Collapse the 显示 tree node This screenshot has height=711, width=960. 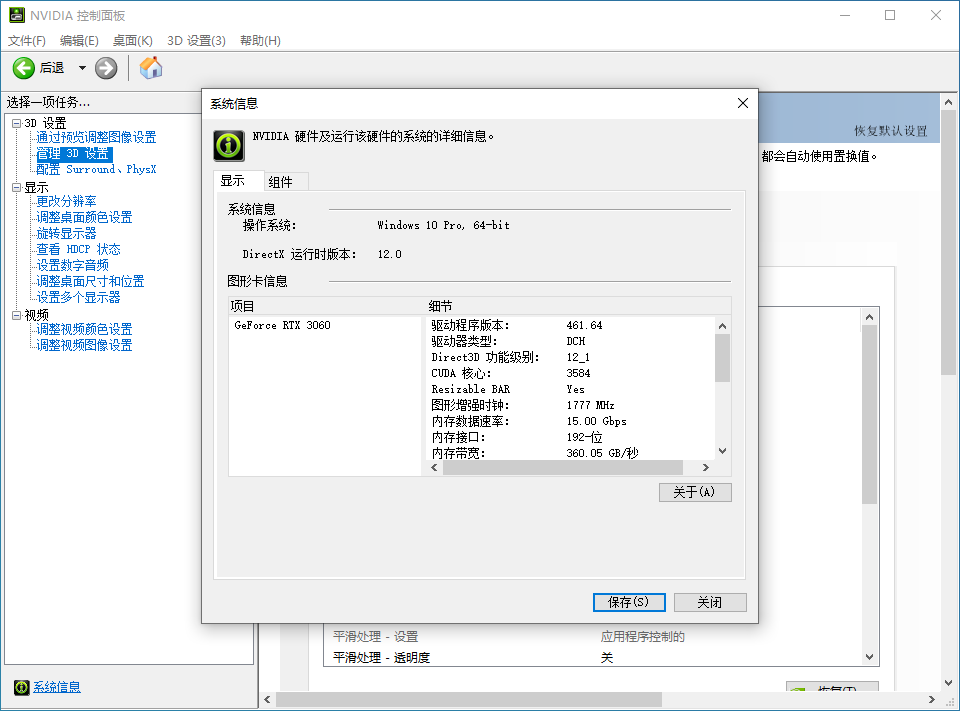(17, 187)
